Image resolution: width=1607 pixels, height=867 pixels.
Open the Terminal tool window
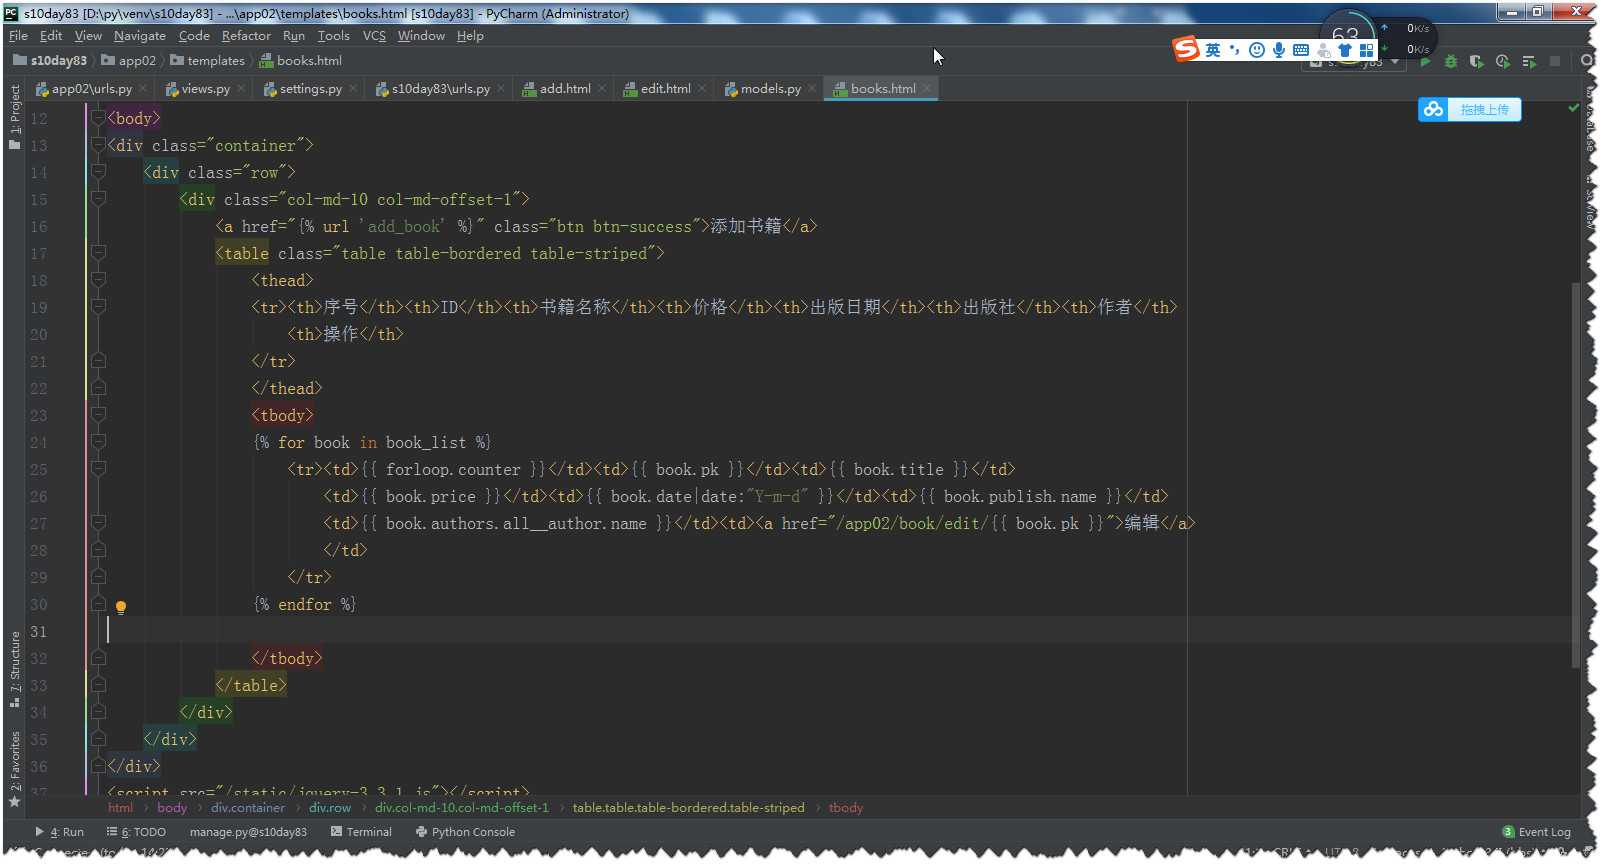(361, 832)
